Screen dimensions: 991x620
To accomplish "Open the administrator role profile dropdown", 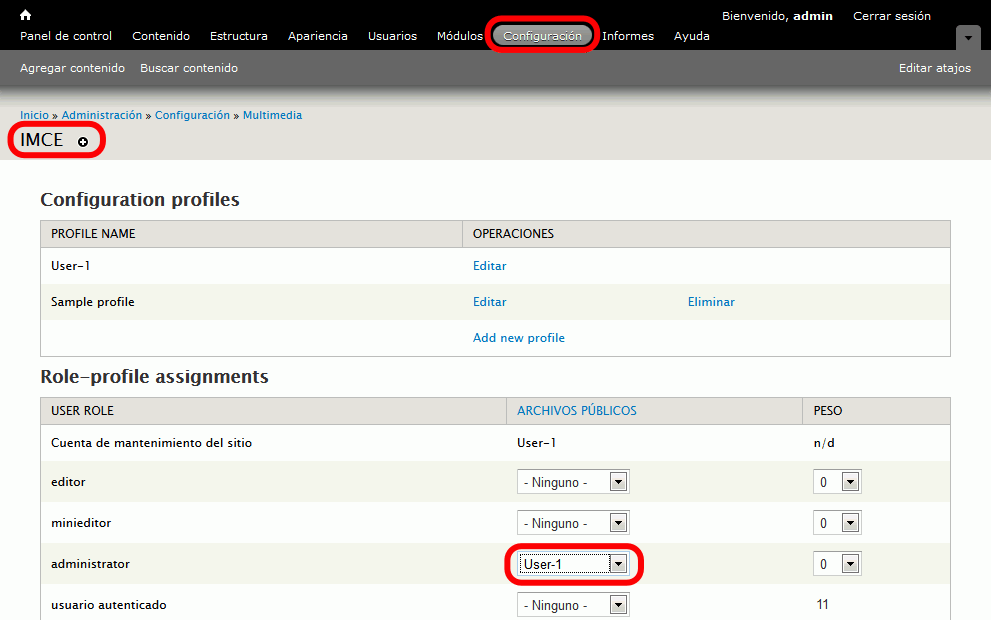I will (573, 564).
